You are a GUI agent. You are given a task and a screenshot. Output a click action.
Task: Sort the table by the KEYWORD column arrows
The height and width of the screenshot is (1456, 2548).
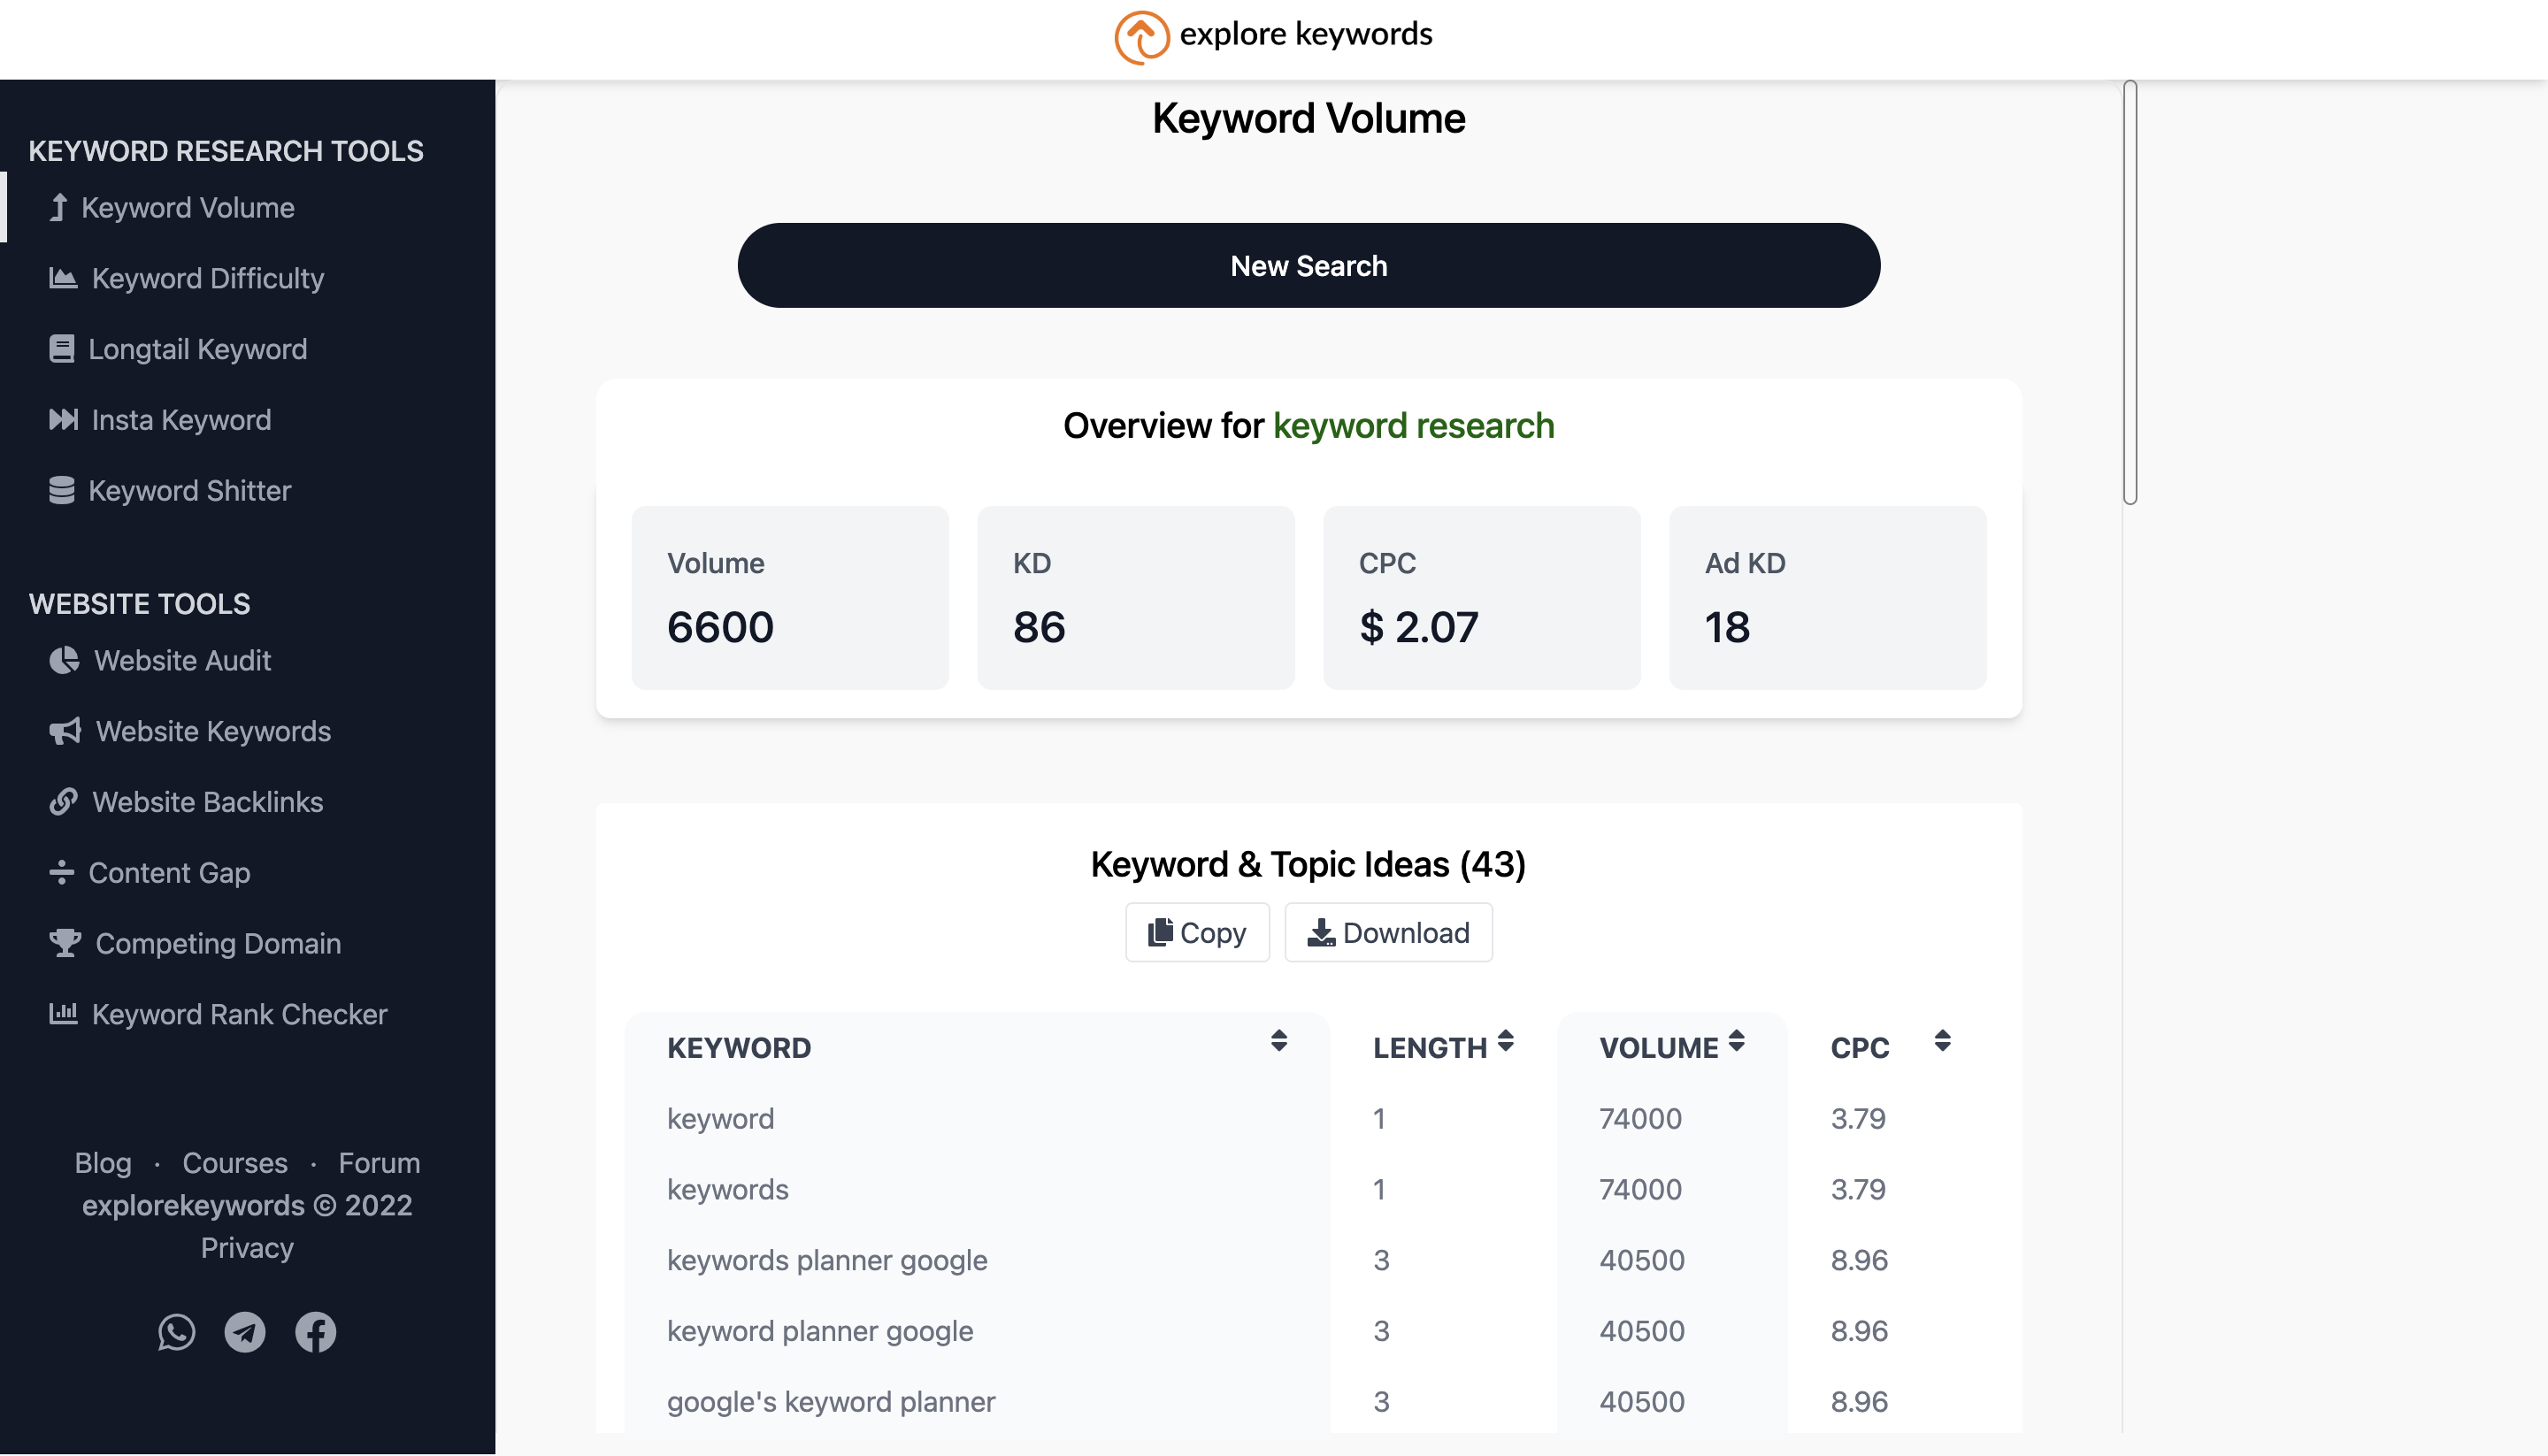[1278, 1041]
